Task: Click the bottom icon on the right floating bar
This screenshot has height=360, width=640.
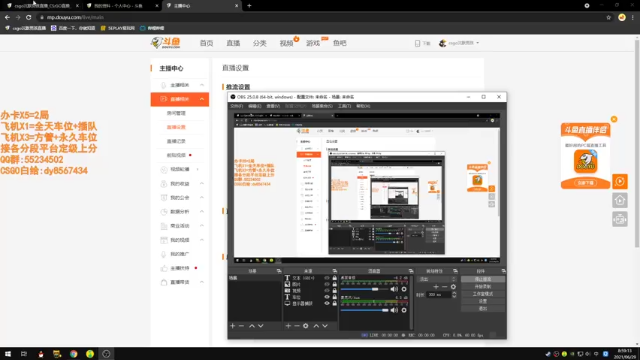Action: 620,220
